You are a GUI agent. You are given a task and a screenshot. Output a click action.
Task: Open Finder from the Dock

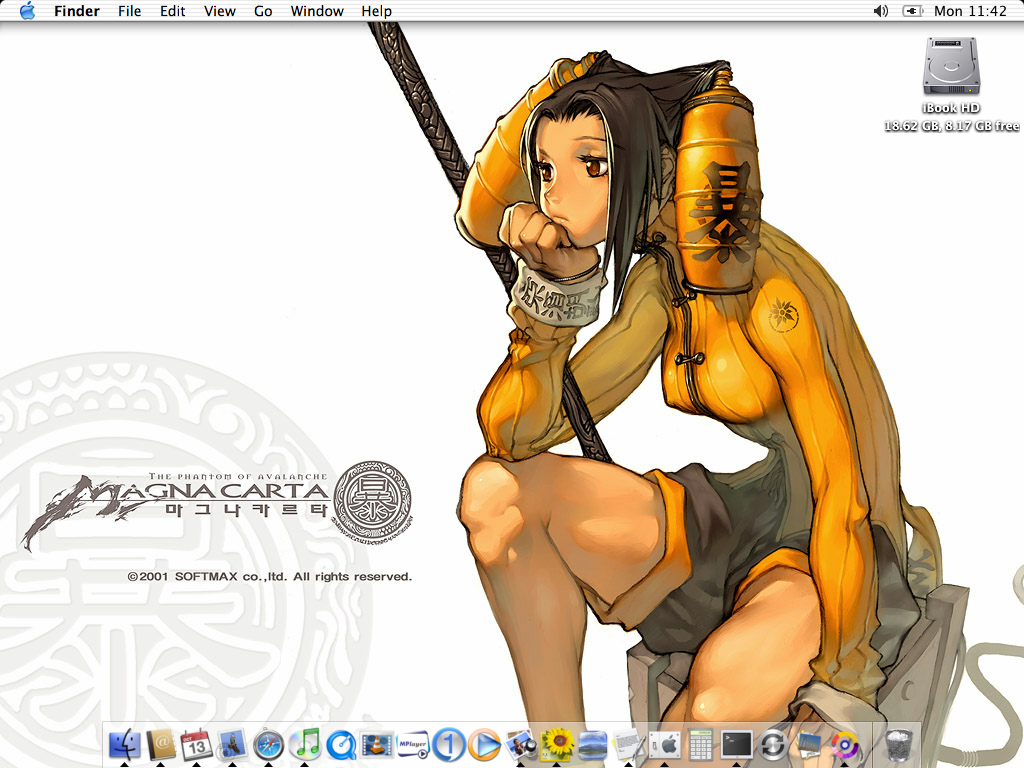(x=124, y=744)
